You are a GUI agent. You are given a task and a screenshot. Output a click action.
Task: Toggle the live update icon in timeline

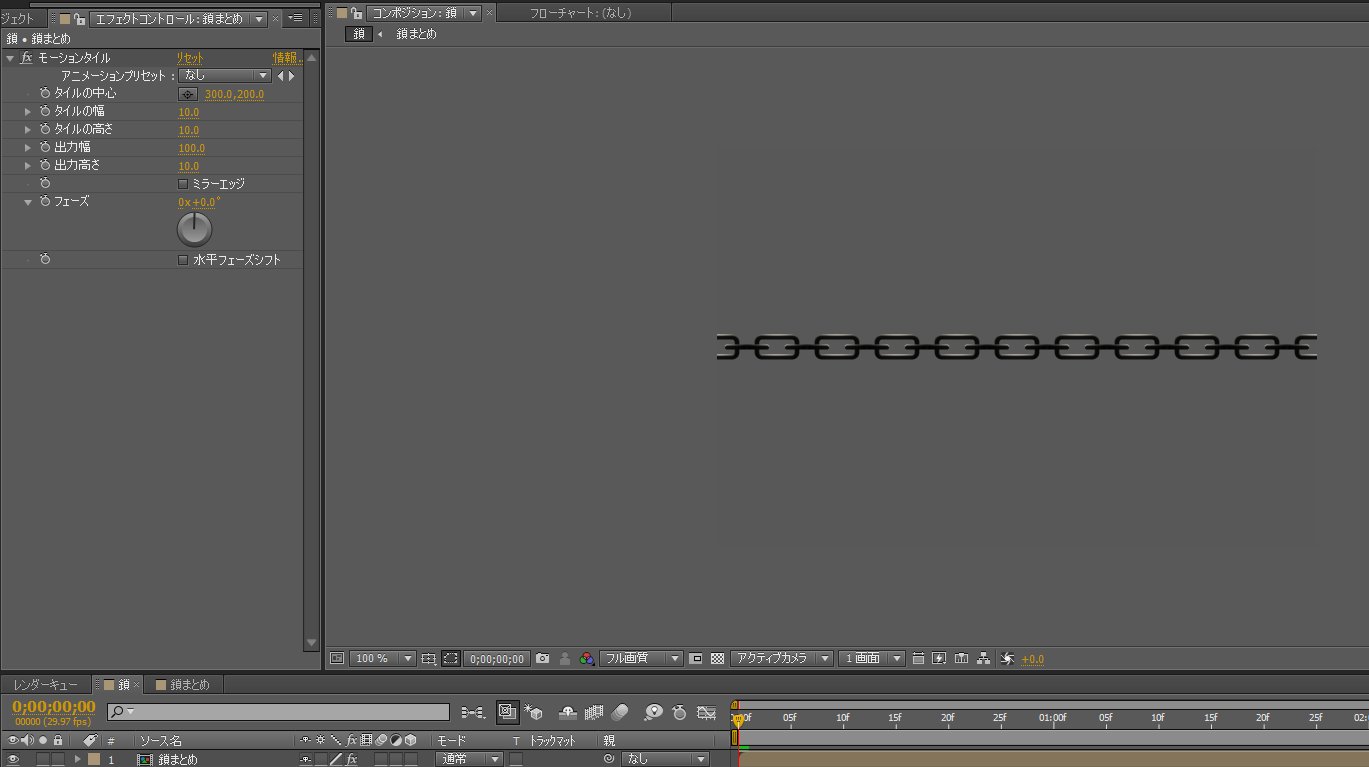coord(507,712)
